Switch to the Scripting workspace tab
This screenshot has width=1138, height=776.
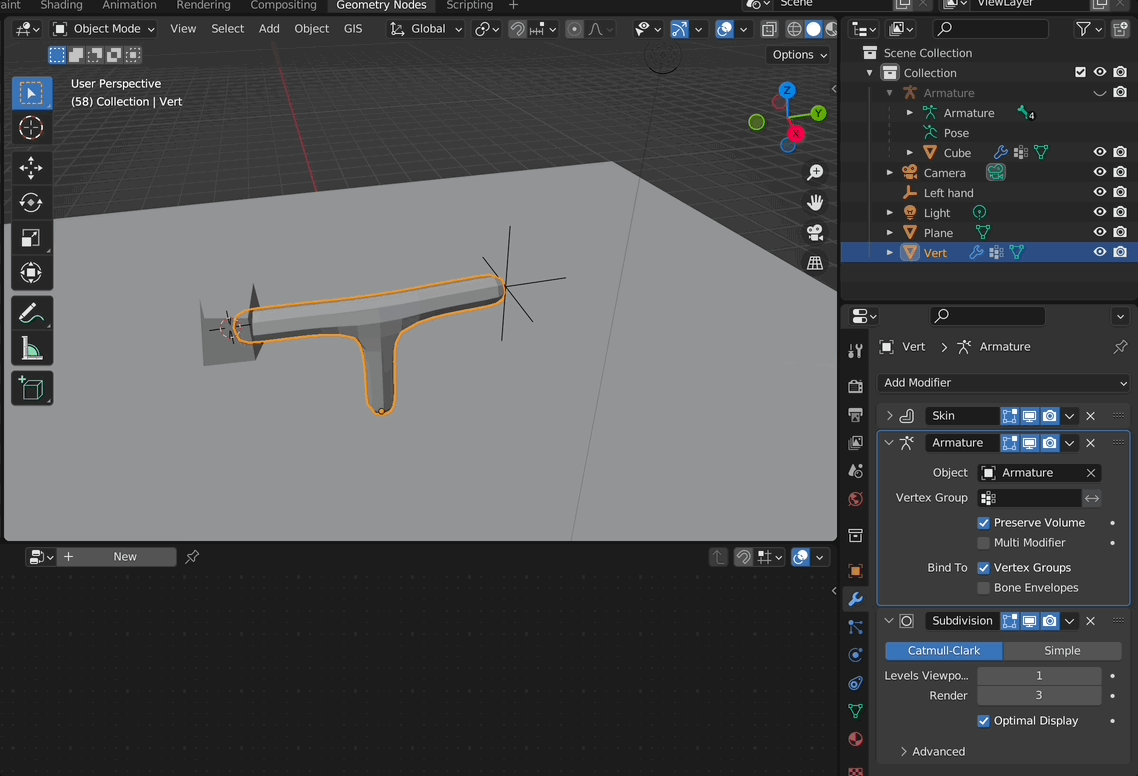click(x=469, y=6)
